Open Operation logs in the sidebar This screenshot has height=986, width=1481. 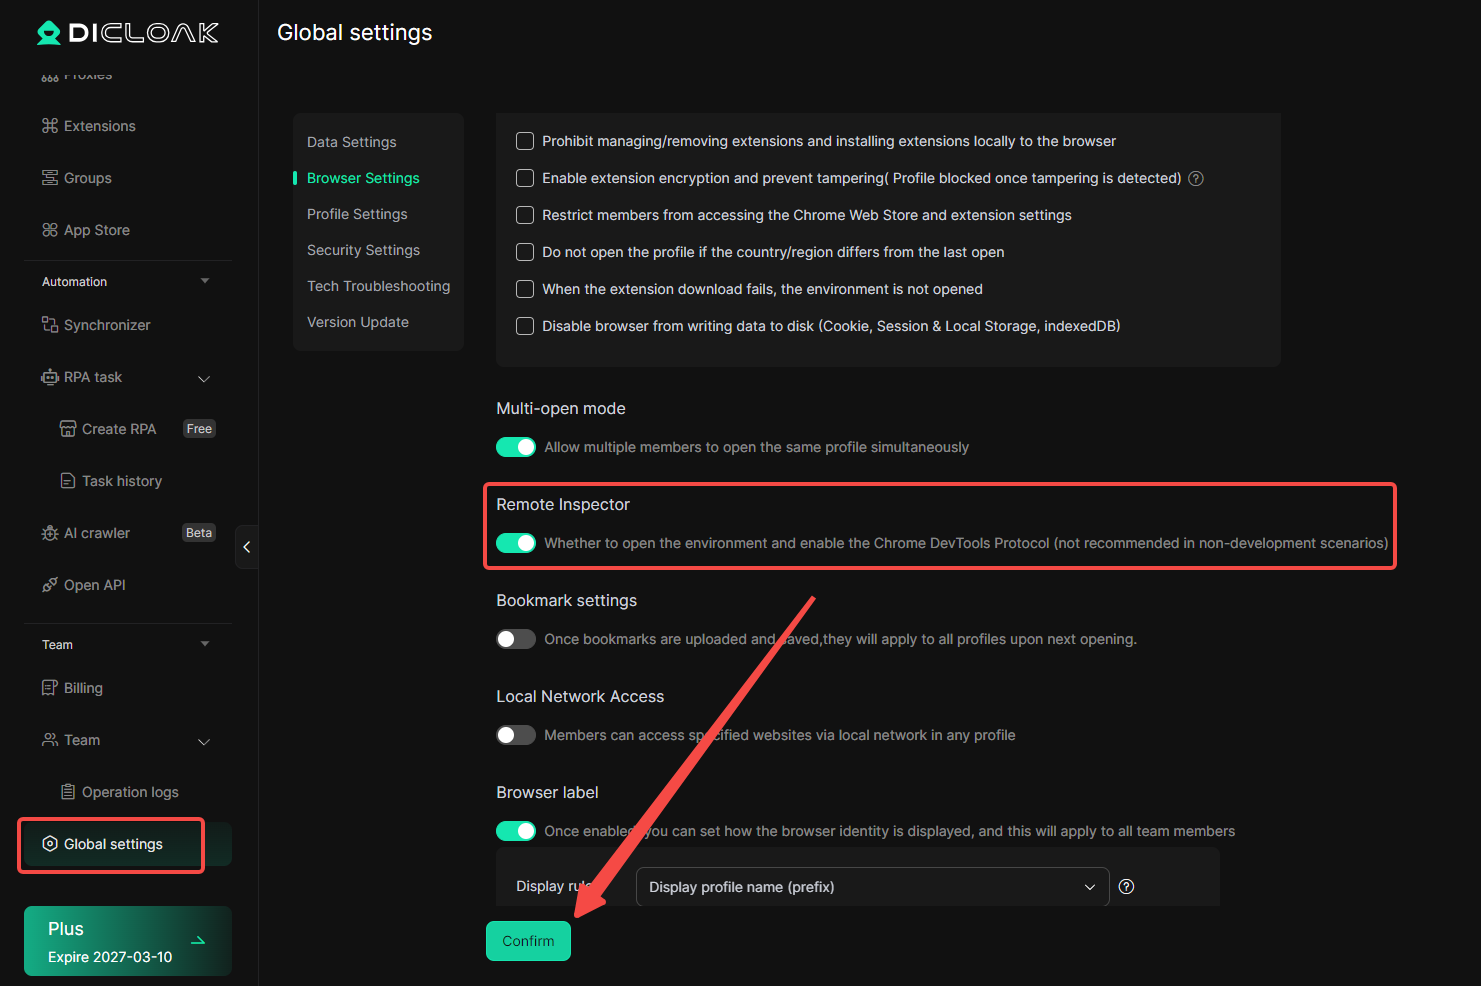pos(128,792)
